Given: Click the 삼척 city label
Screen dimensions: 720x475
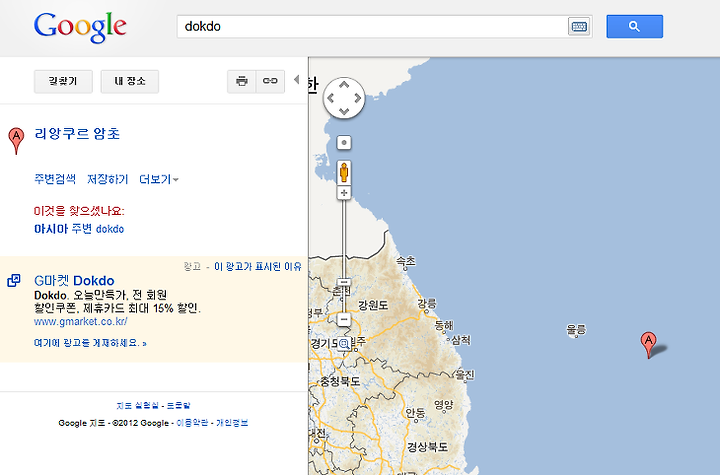Looking at the screenshot, I should coord(461,340).
